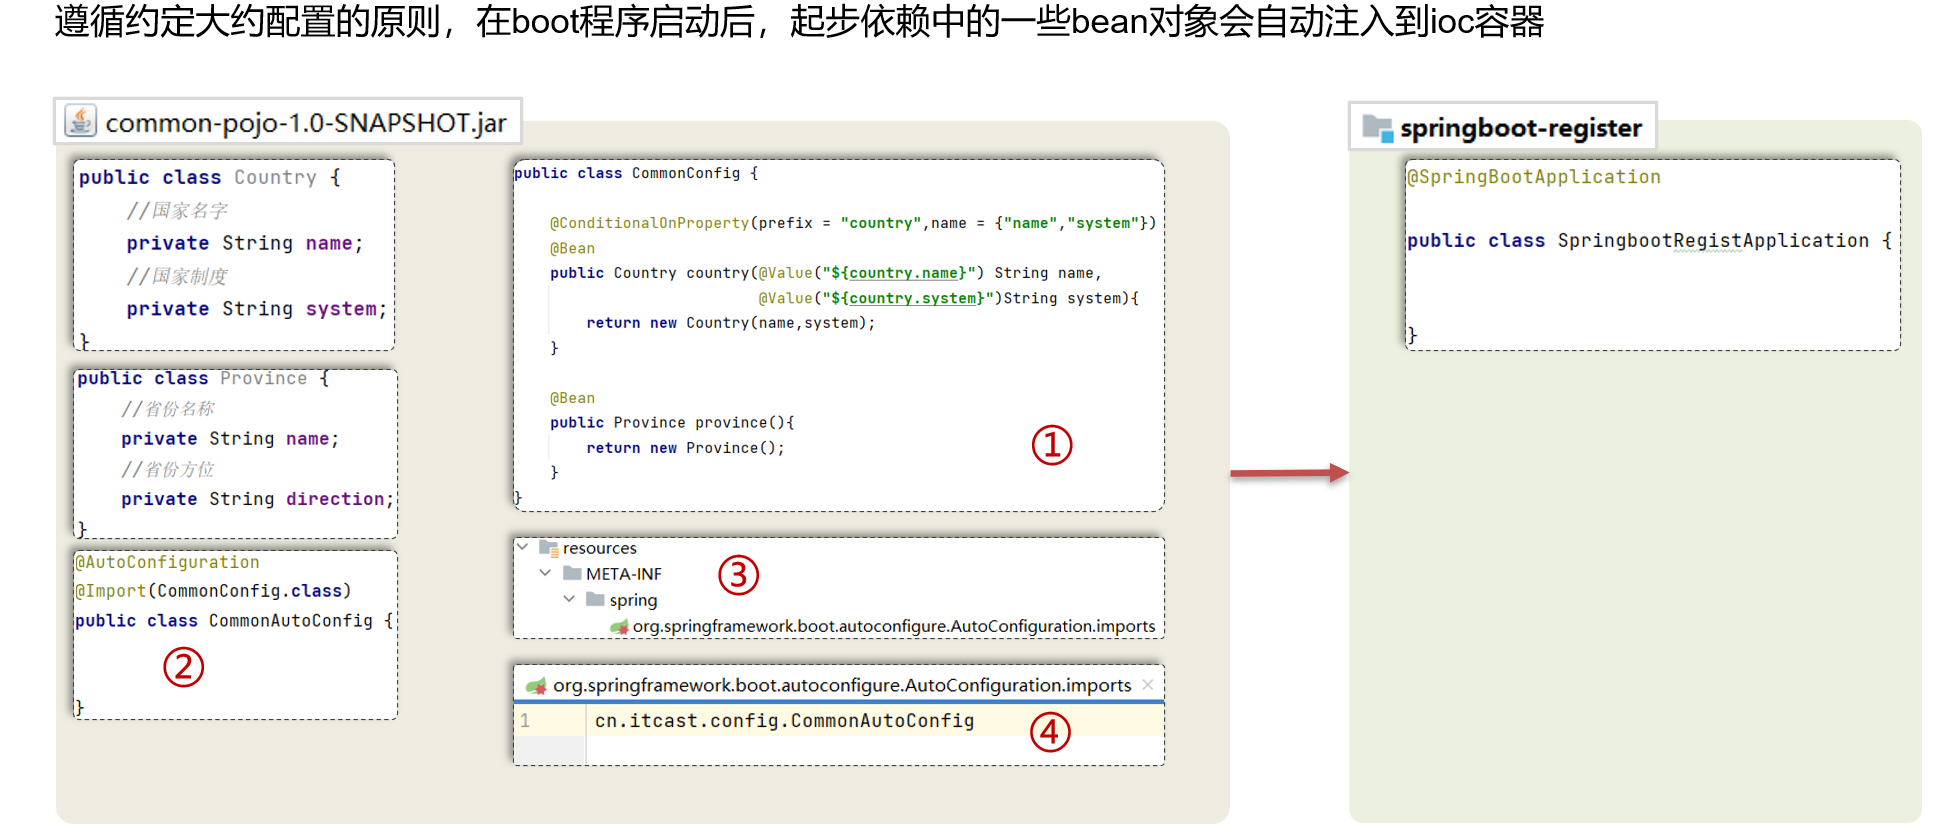Click the META-INF folder icon
The width and height of the screenshot is (1934, 833).
pos(572,574)
